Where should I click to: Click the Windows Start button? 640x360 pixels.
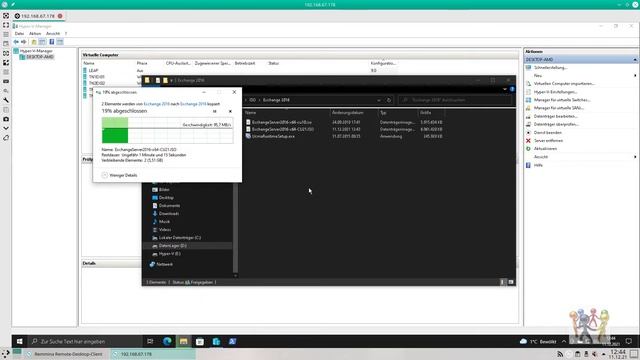(x=19, y=341)
